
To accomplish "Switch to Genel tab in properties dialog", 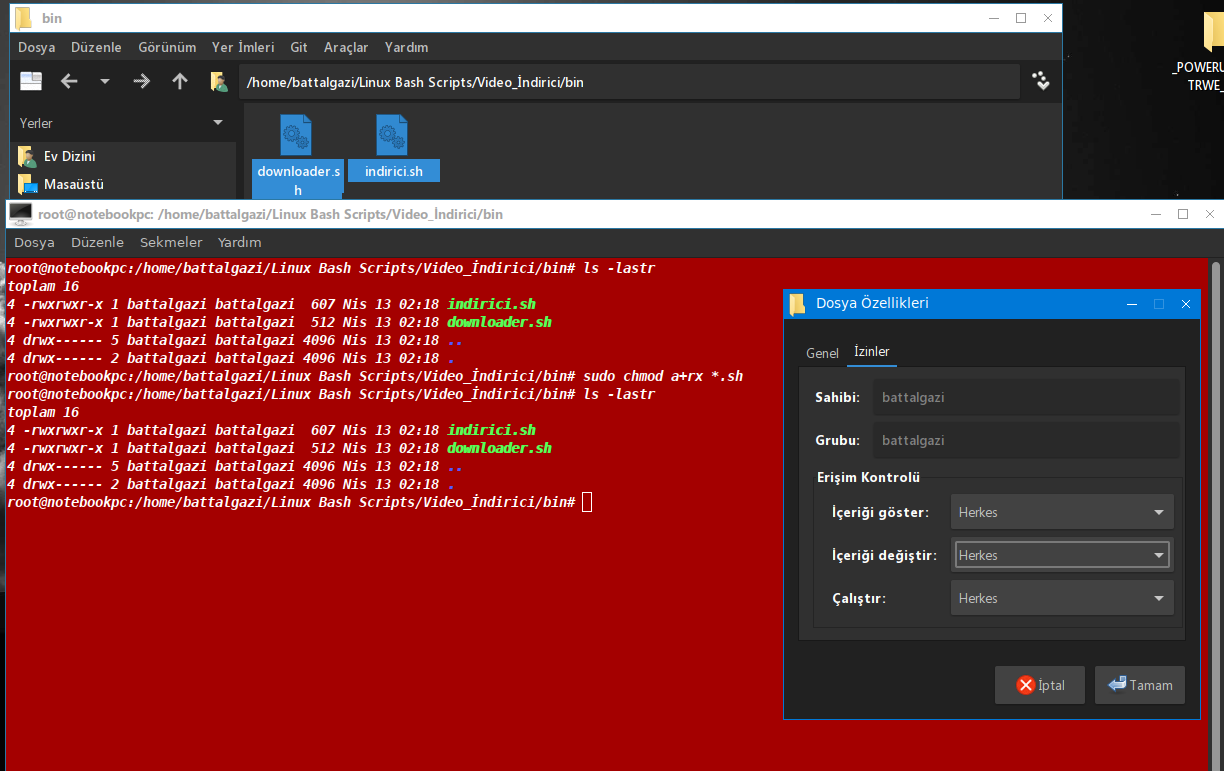I will point(822,353).
